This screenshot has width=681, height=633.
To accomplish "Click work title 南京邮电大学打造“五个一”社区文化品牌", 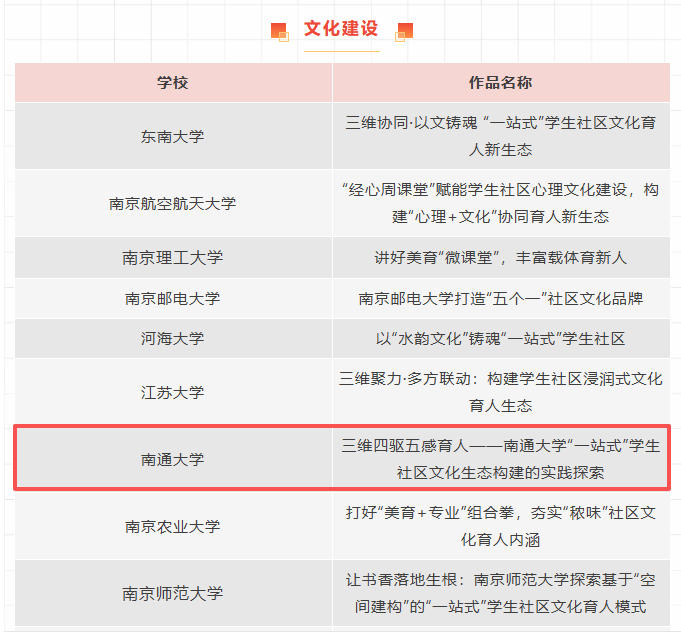I will [x=501, y=298].
